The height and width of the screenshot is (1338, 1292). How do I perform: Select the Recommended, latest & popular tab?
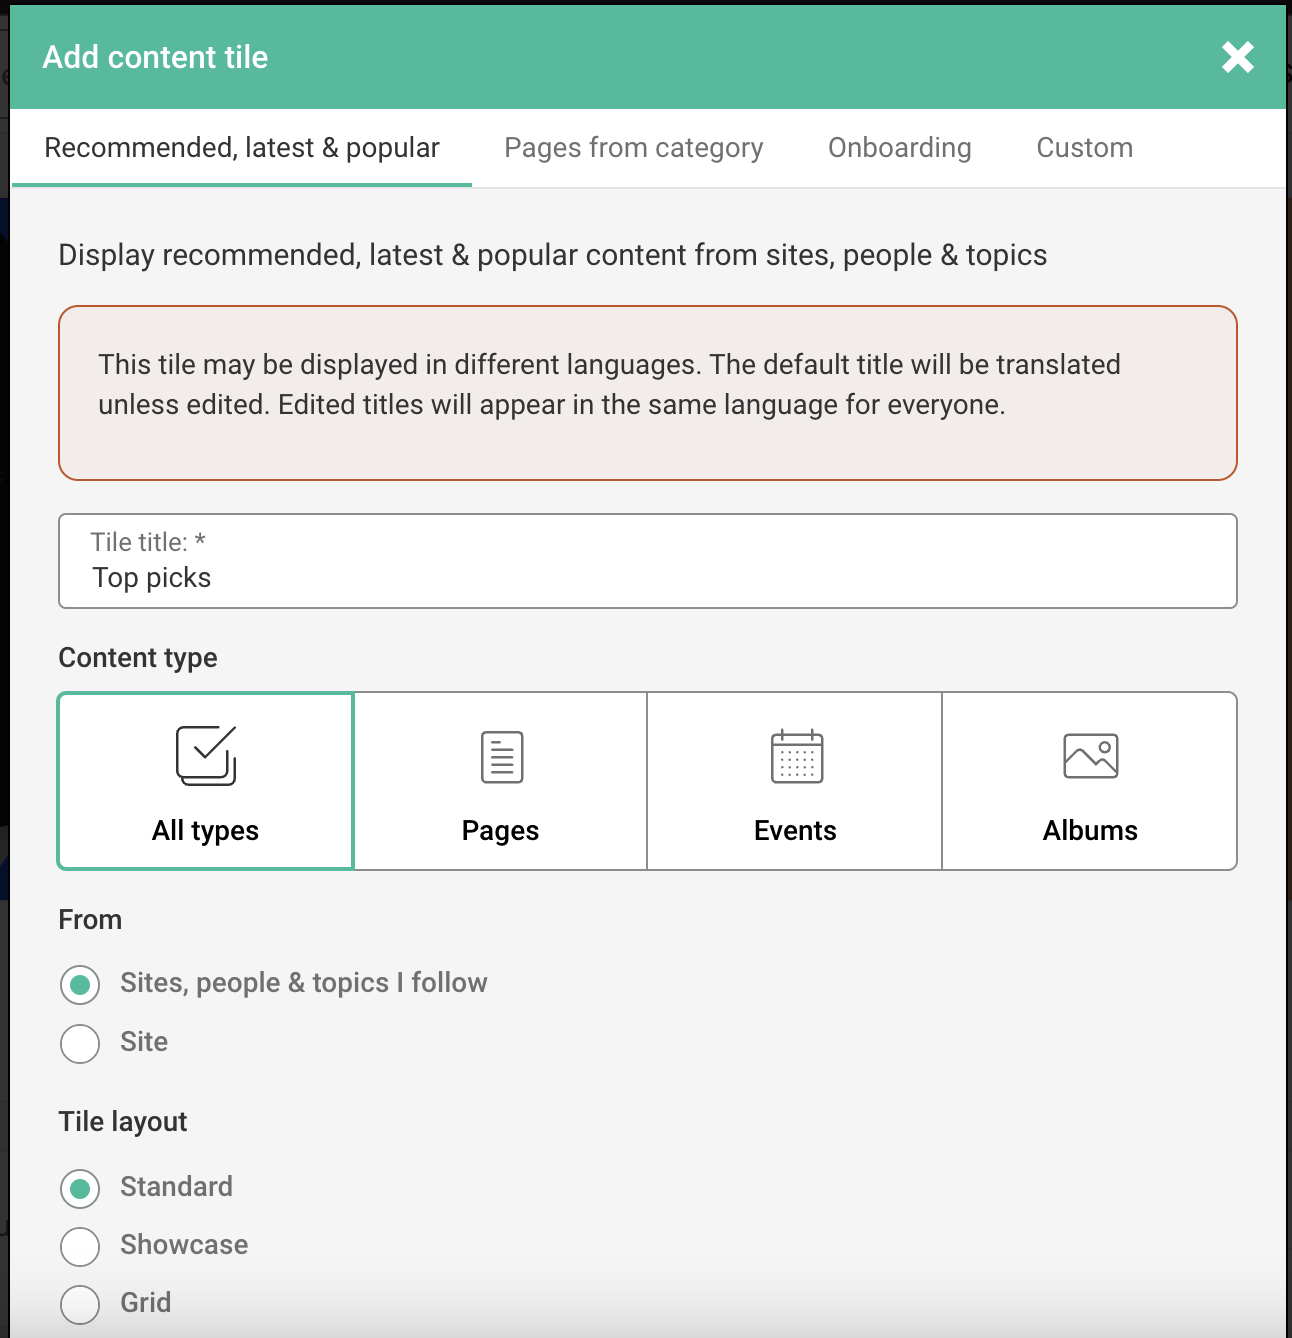click(x=241, y=148)
